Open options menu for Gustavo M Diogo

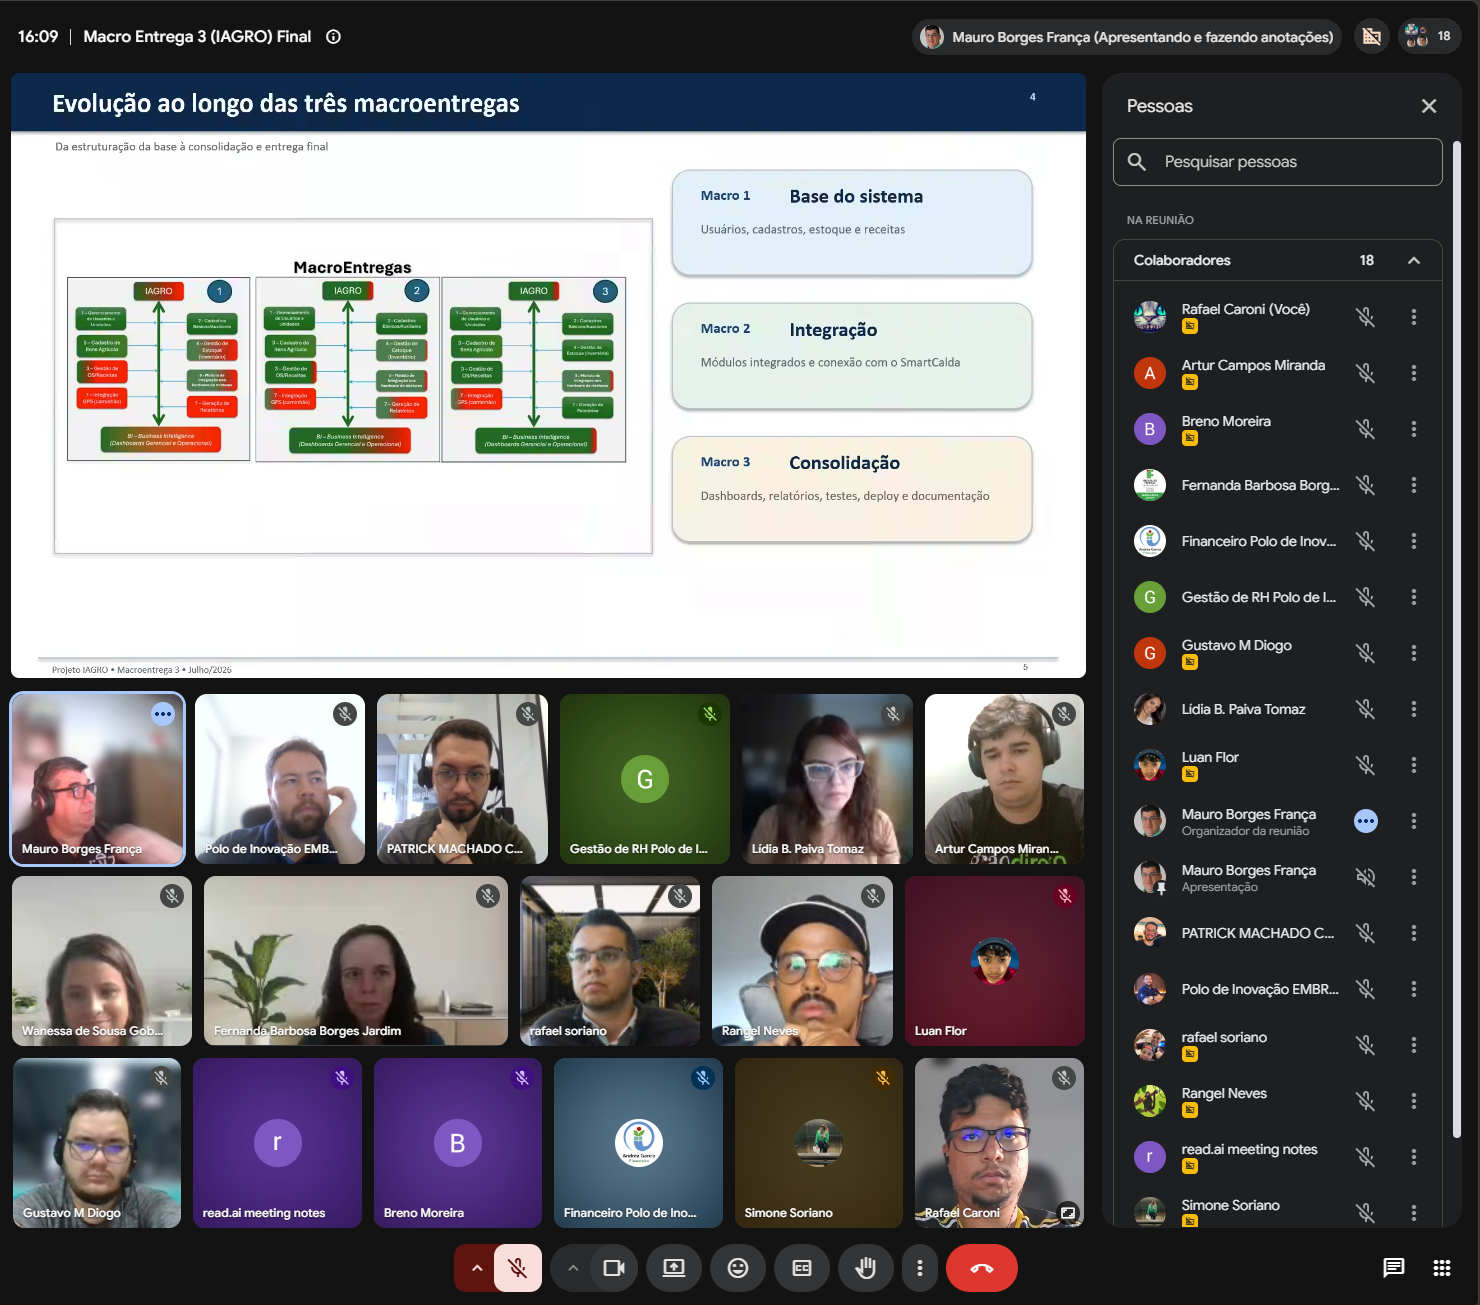coord(1414,653)
